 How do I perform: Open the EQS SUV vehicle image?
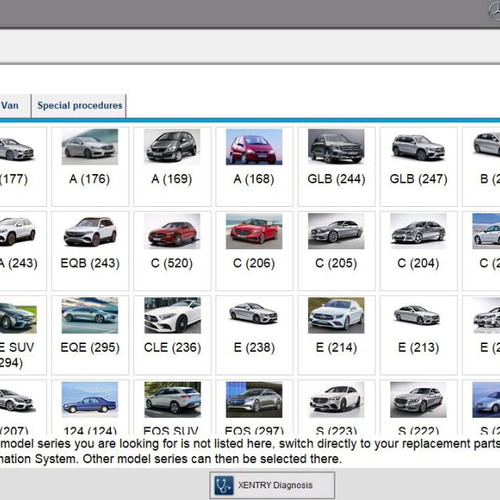click(172, 400)
